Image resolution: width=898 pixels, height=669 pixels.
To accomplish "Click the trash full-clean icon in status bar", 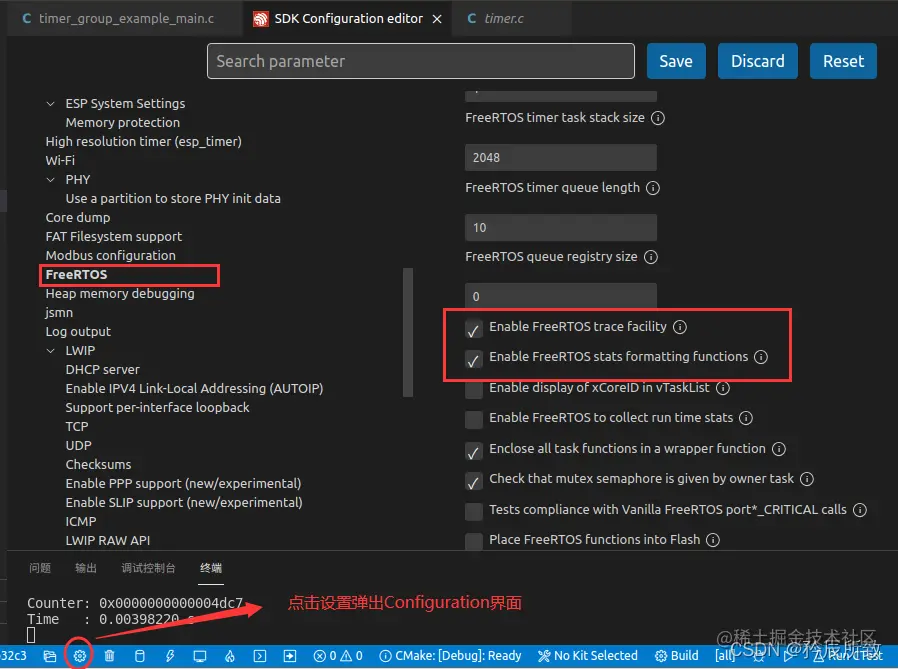I will (x=109, y=655).
